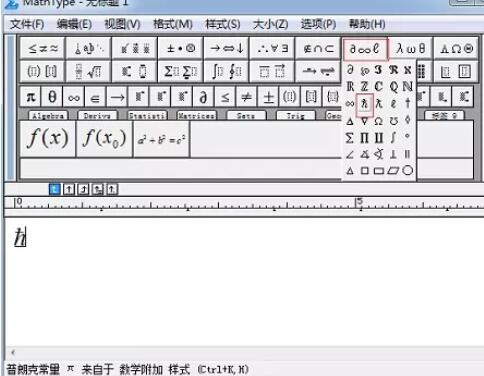Open the relational symbols palette (≤≠≈)
The image size is (484, 376).
pyautogui.click(x=43, y=49)
